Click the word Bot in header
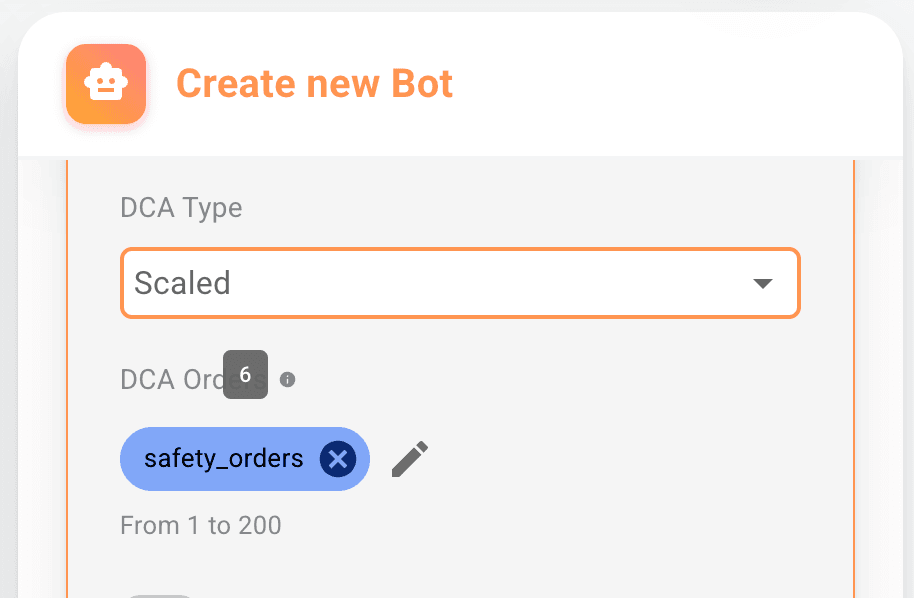The width and height of the screenshot is (914, 598). (x=424, y=84)
